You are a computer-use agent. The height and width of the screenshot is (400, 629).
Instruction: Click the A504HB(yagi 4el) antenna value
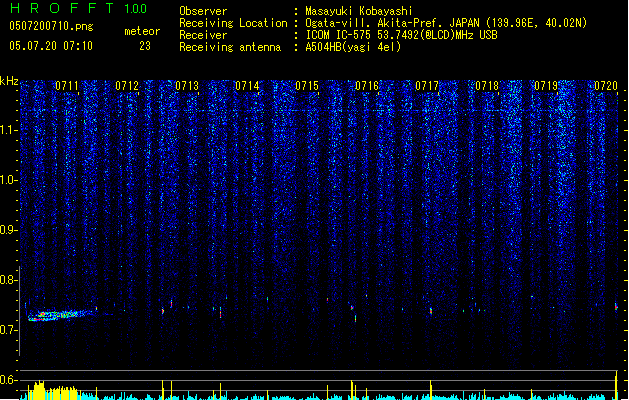pyautogui.click(x=353, y=47)
